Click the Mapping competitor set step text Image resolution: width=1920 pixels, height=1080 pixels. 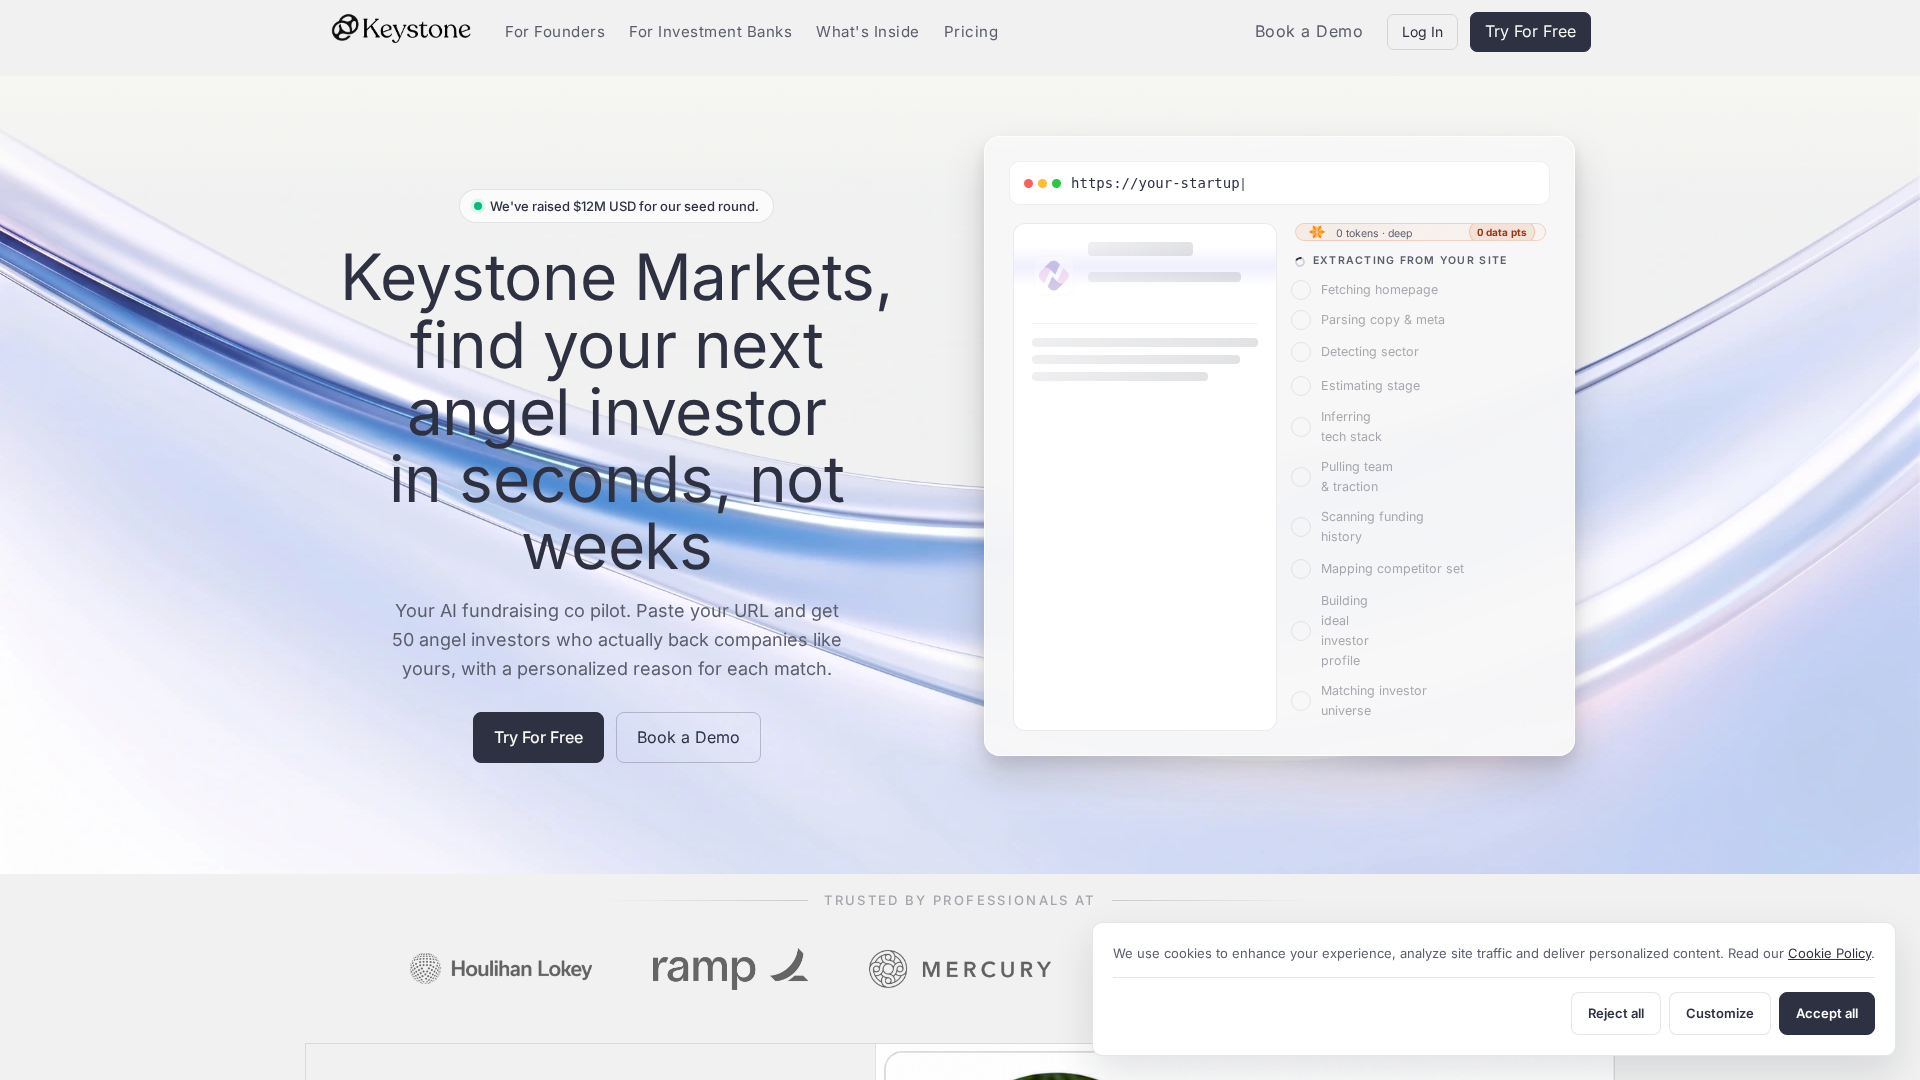[1392, 569]
